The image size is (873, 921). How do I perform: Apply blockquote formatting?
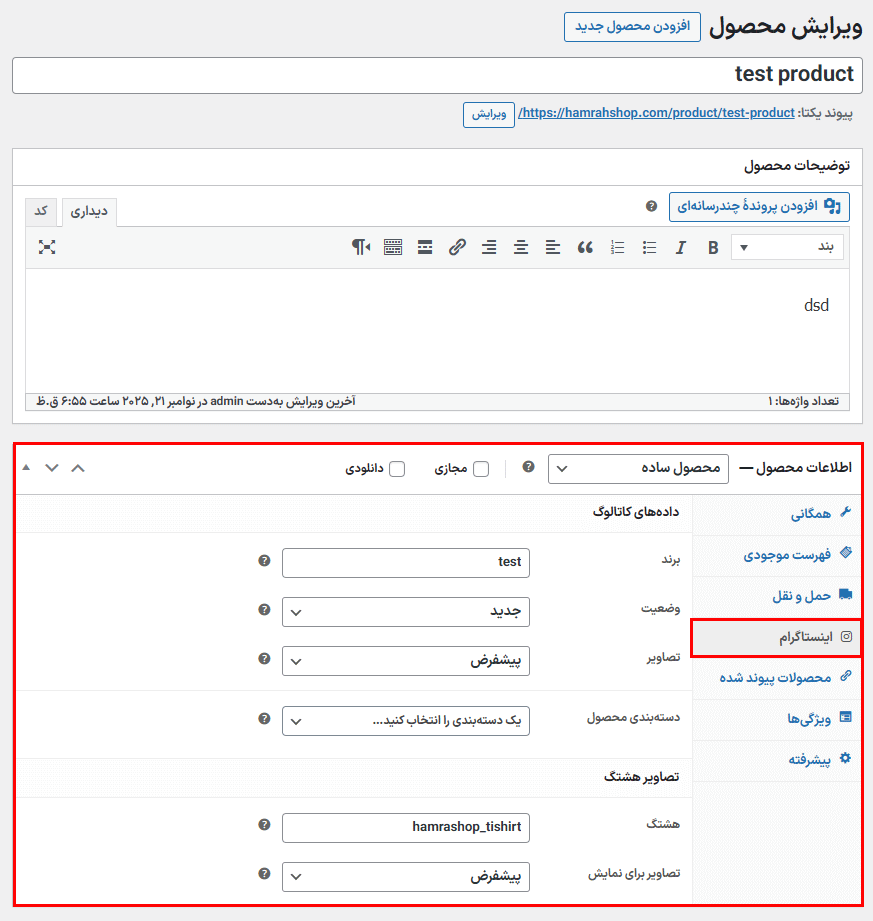tap(585, 248)
